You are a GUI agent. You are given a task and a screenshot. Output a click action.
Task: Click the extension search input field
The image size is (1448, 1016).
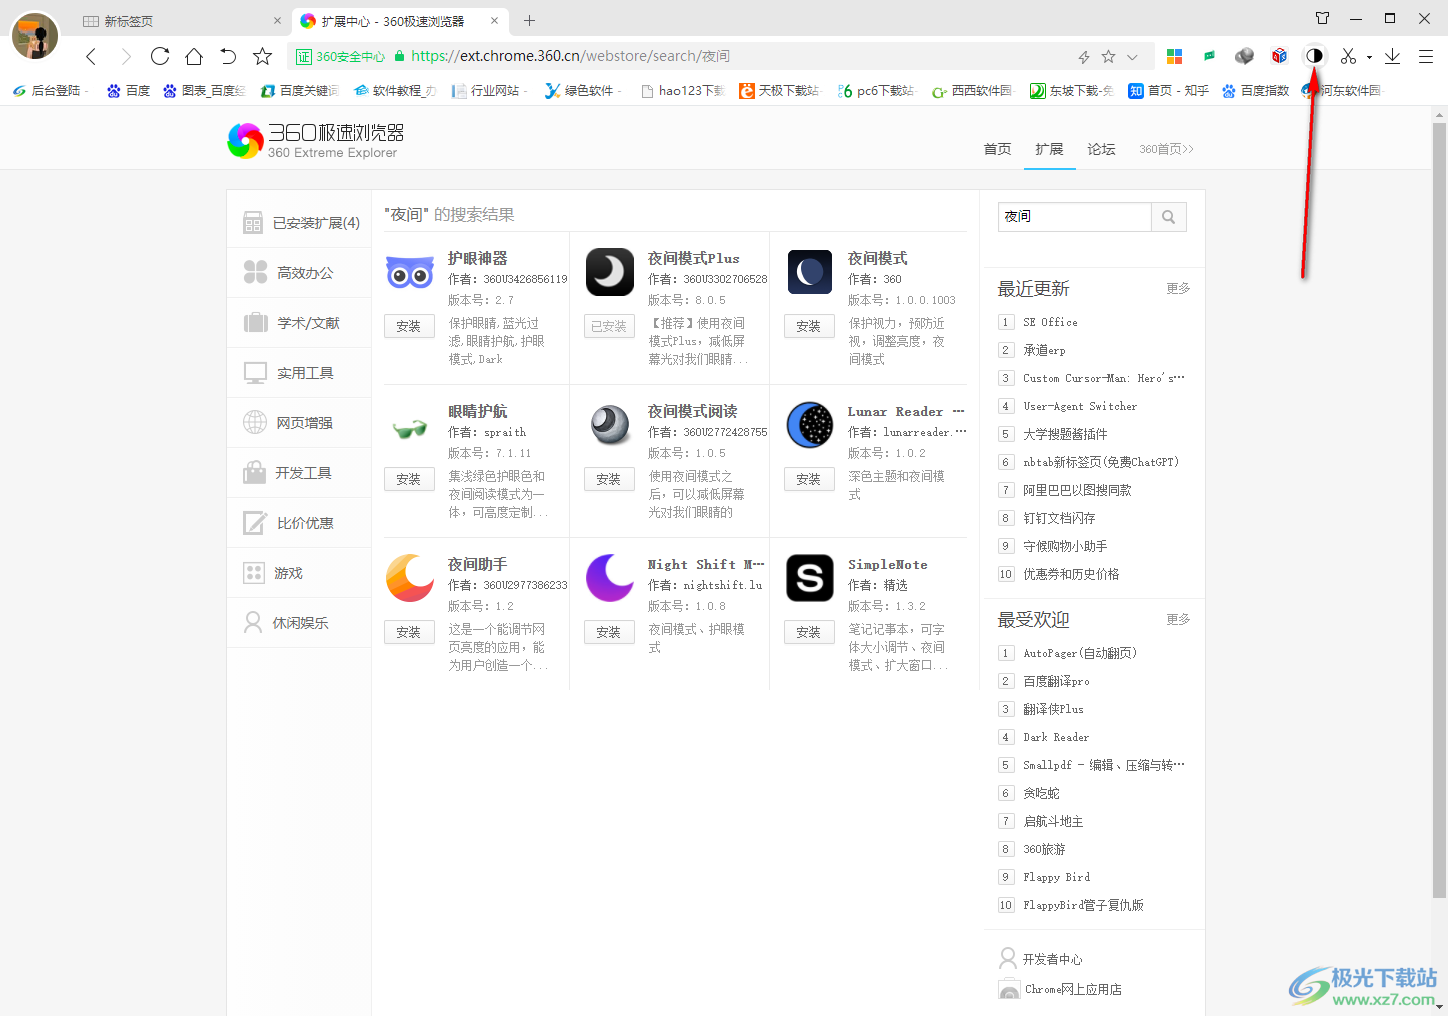1074,217
